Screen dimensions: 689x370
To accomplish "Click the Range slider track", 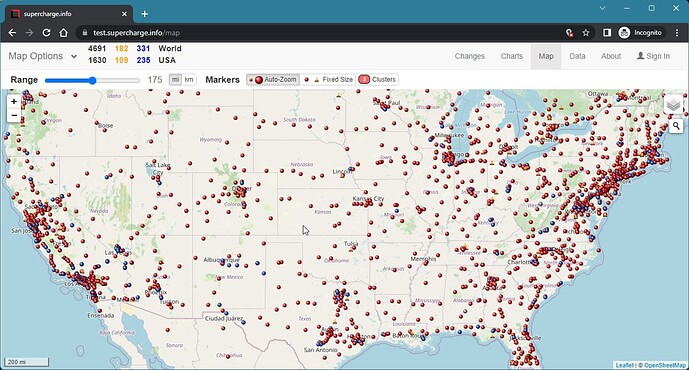I will coord(92,80).
